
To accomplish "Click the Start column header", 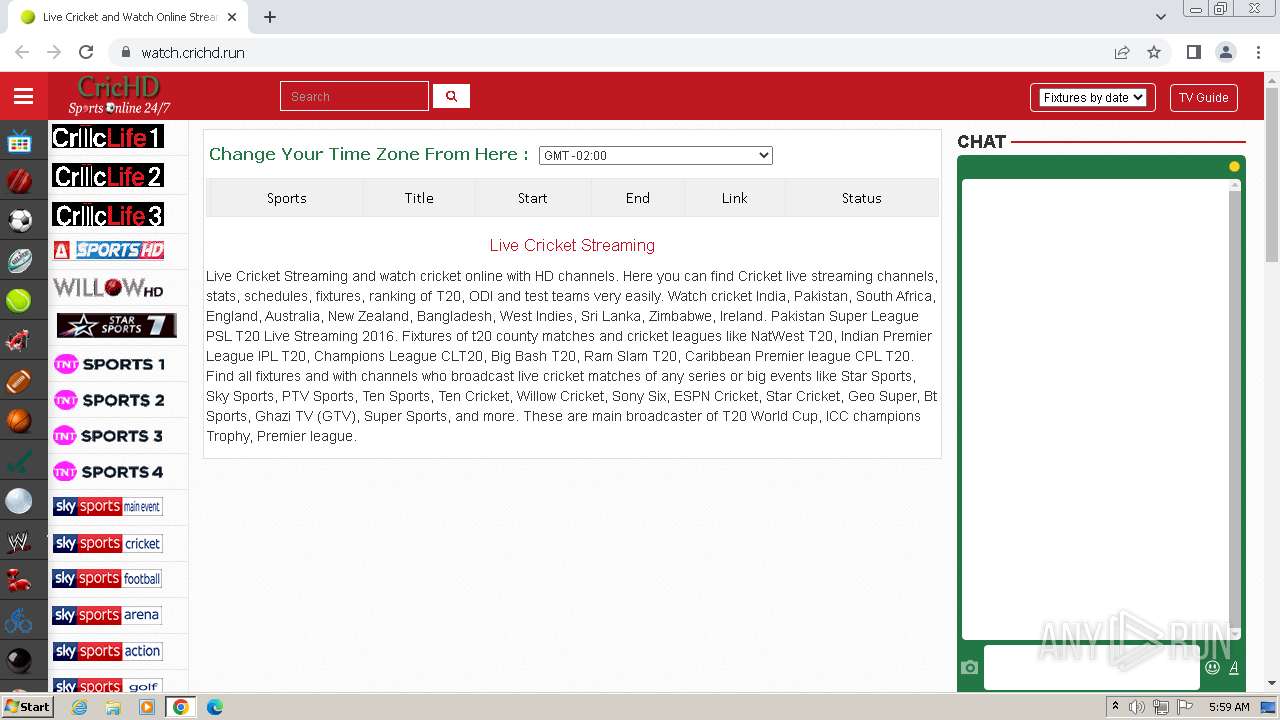I will coord(532,198).
